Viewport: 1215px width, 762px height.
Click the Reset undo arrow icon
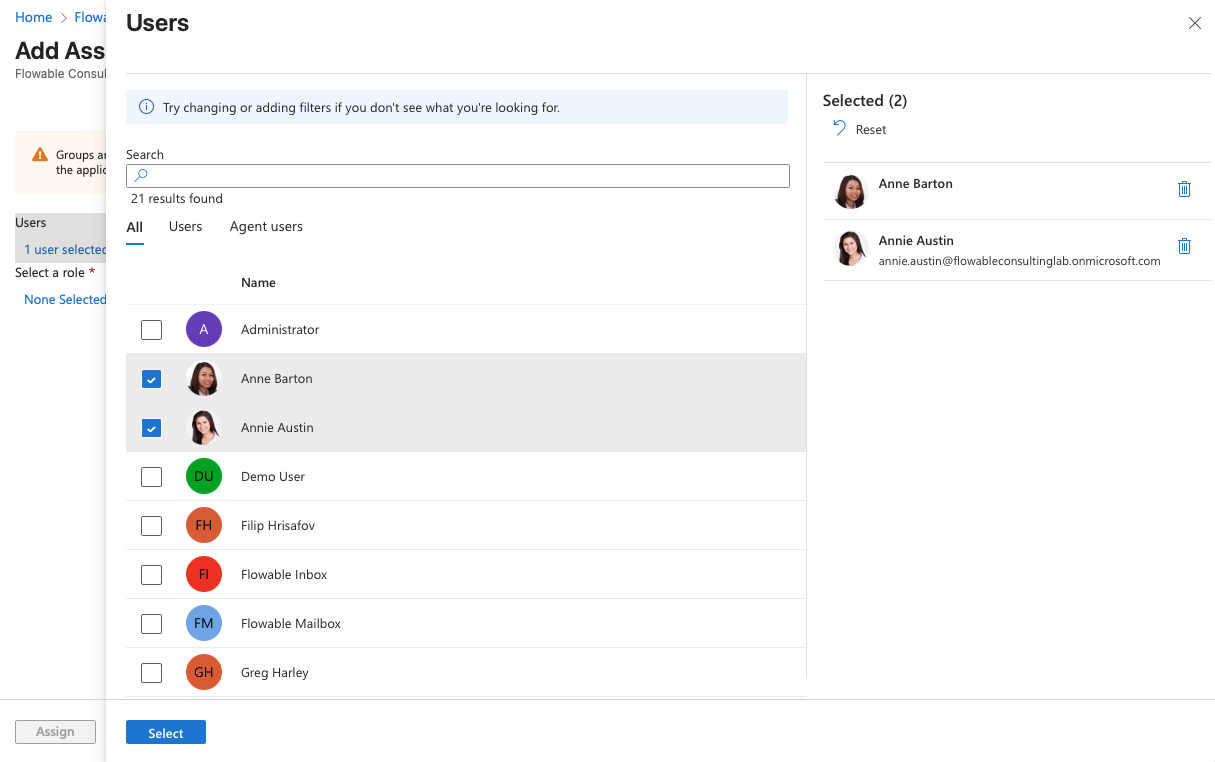click(839, 128)
